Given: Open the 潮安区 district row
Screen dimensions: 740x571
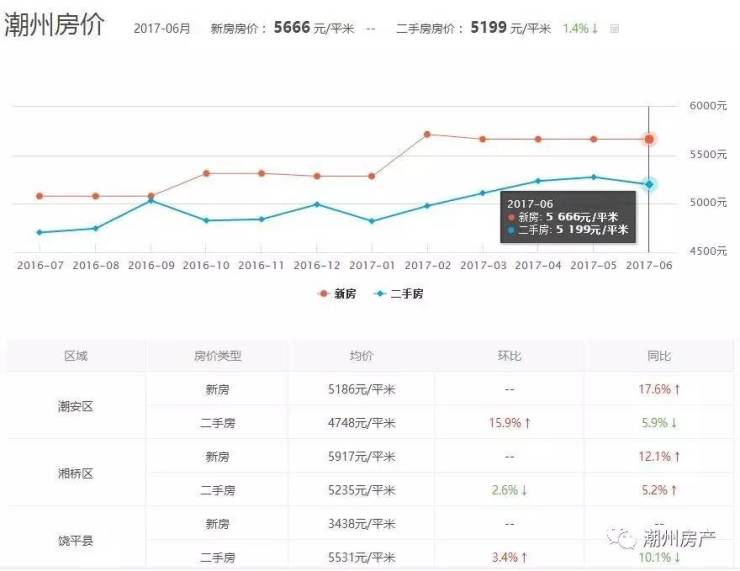Looking at the screenshot, I should pyautogui.click(x=76, y=406).
